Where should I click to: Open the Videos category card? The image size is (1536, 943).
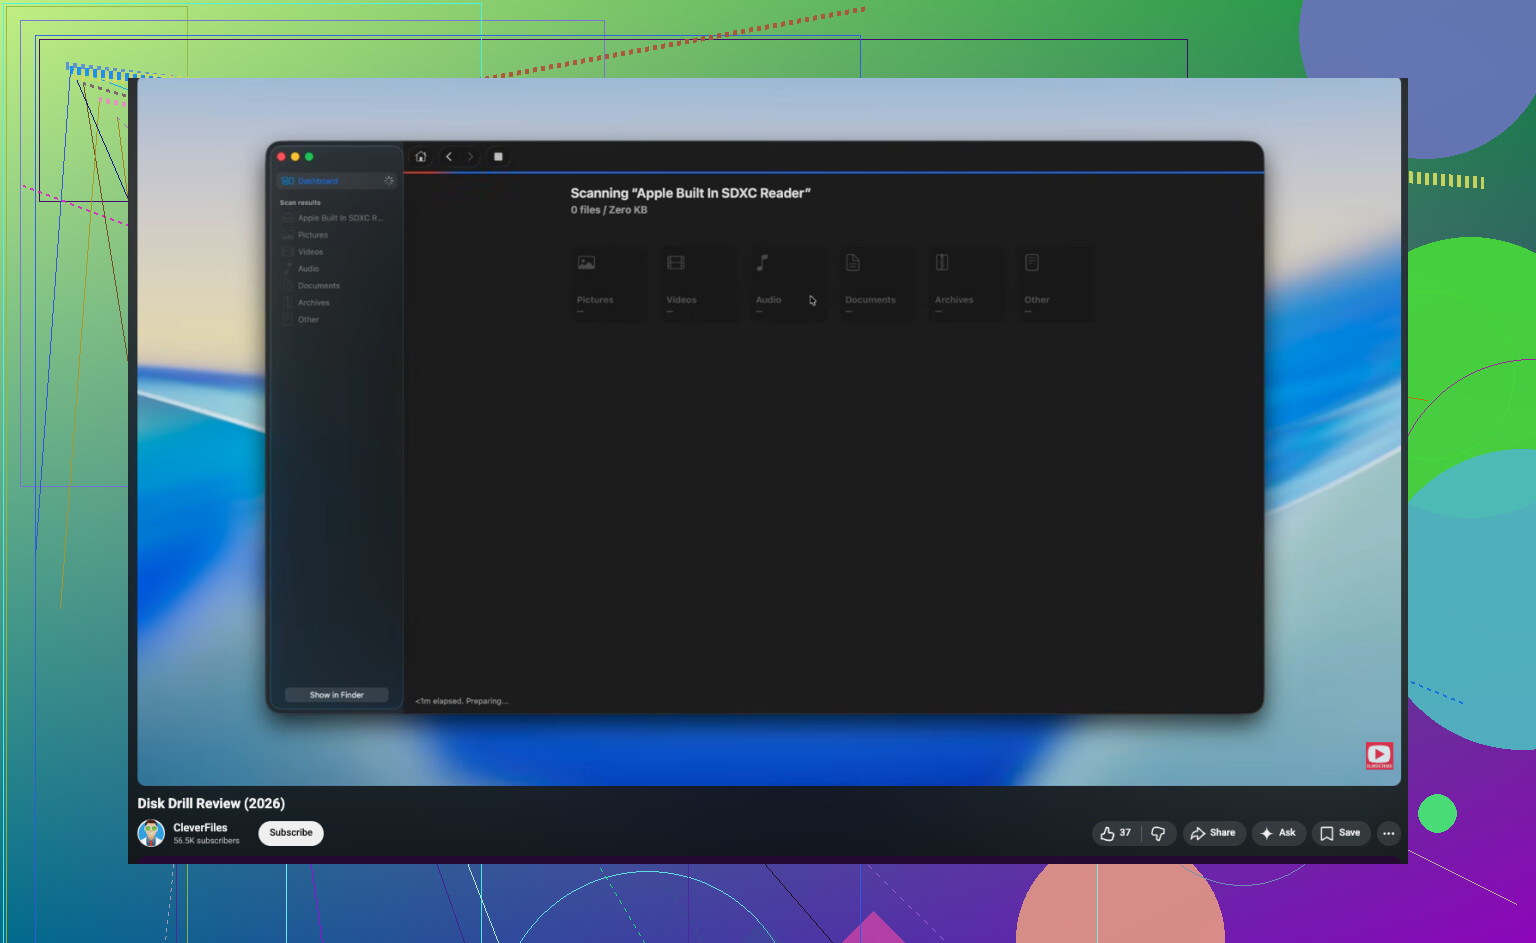tap(698, 284)
